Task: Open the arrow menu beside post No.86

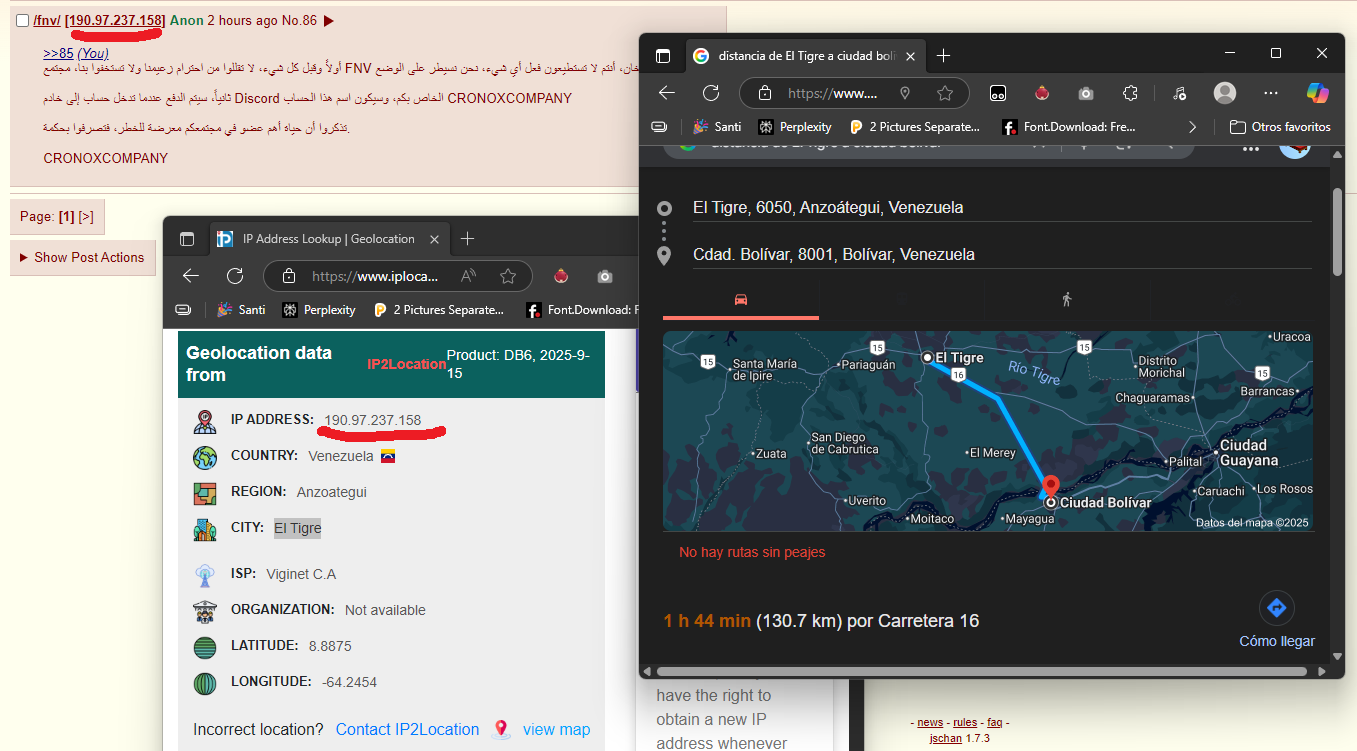Action: [329, 21]
